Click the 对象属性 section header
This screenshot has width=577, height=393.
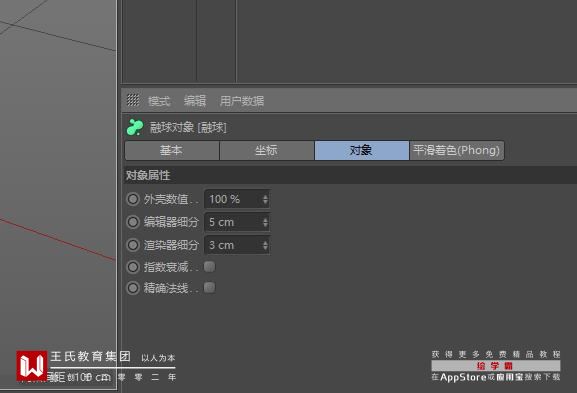[349, 175]
